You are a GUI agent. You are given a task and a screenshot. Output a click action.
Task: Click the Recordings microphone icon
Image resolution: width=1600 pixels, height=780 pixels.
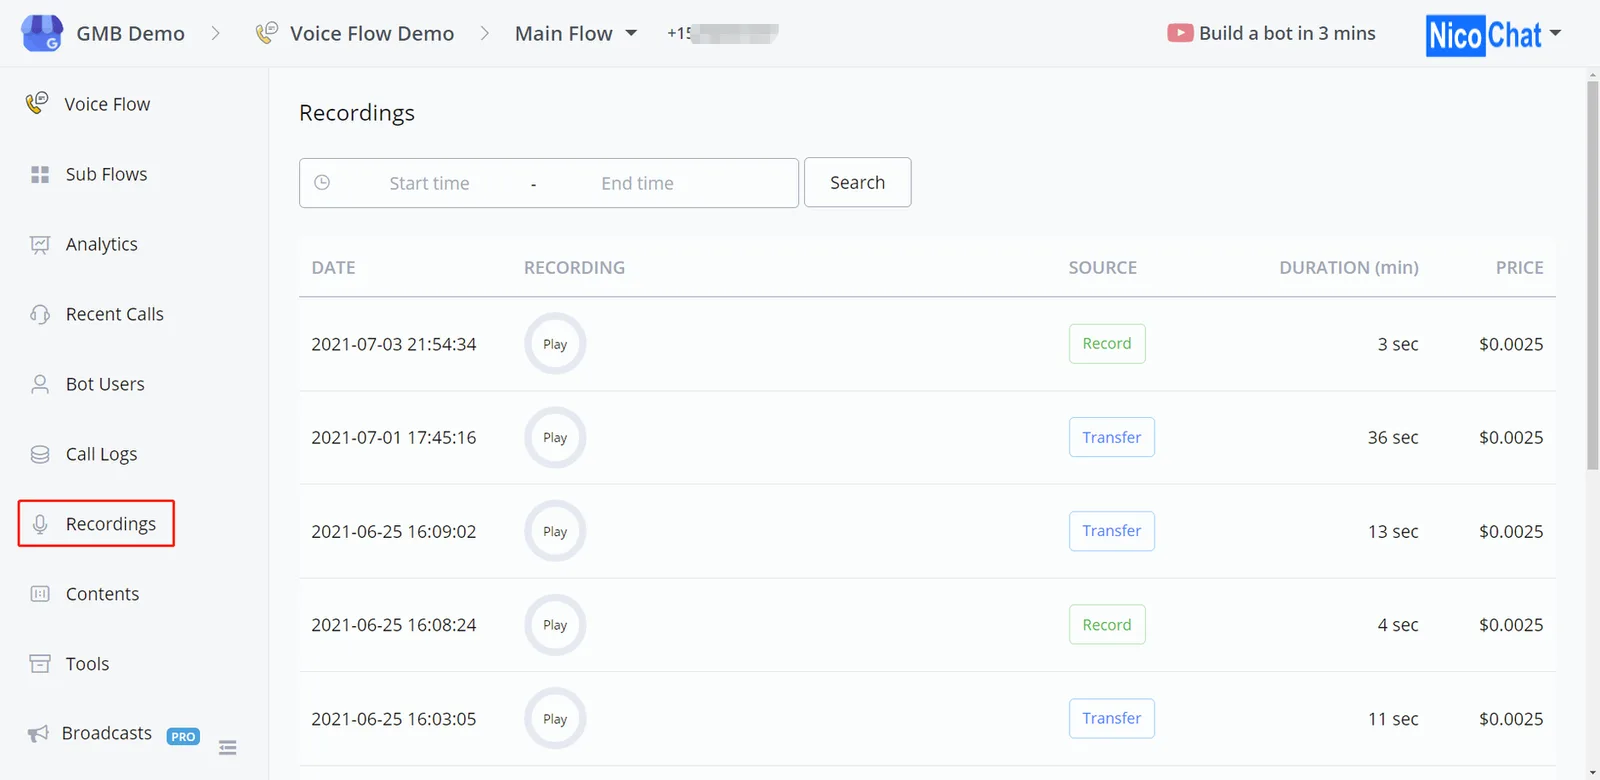click(x=40, y=524)
